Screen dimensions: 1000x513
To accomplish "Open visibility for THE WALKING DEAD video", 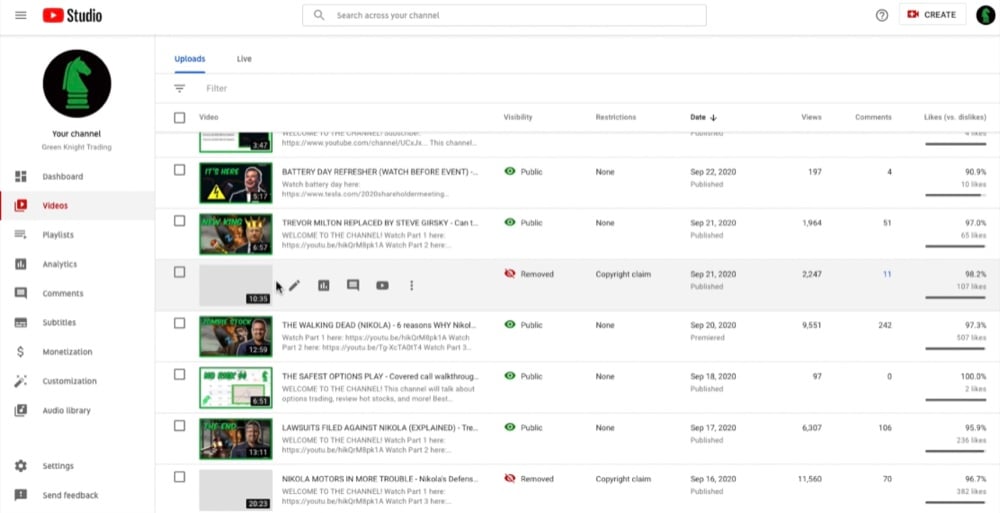I will [523, 325].
